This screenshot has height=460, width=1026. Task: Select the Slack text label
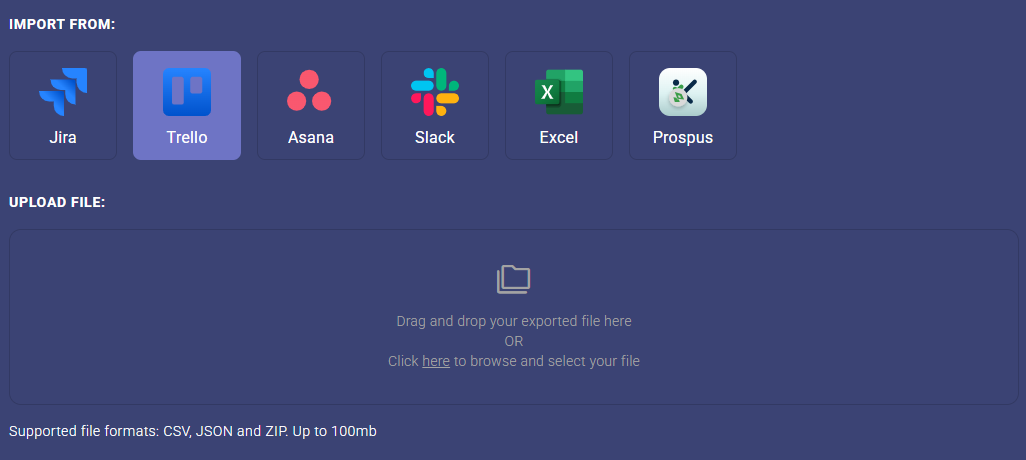(435, 138)
